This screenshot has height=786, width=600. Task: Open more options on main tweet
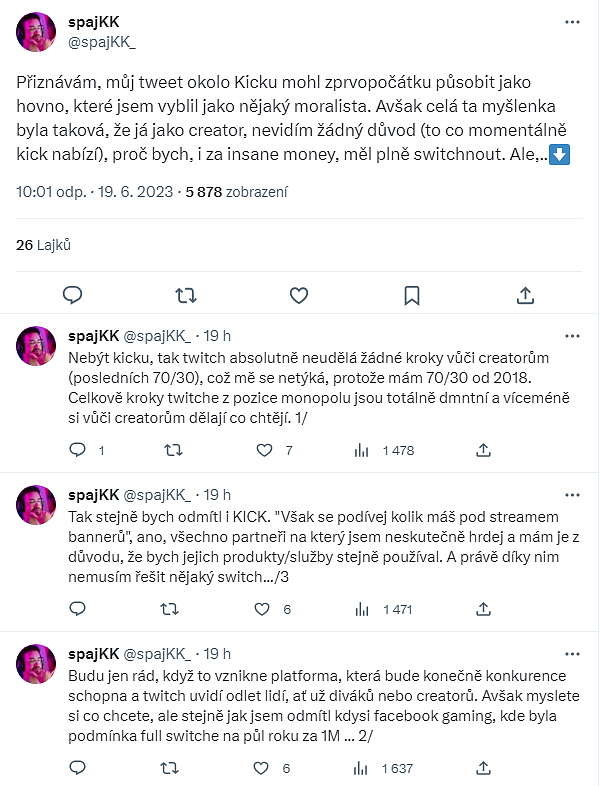click(x=570, y=20)
